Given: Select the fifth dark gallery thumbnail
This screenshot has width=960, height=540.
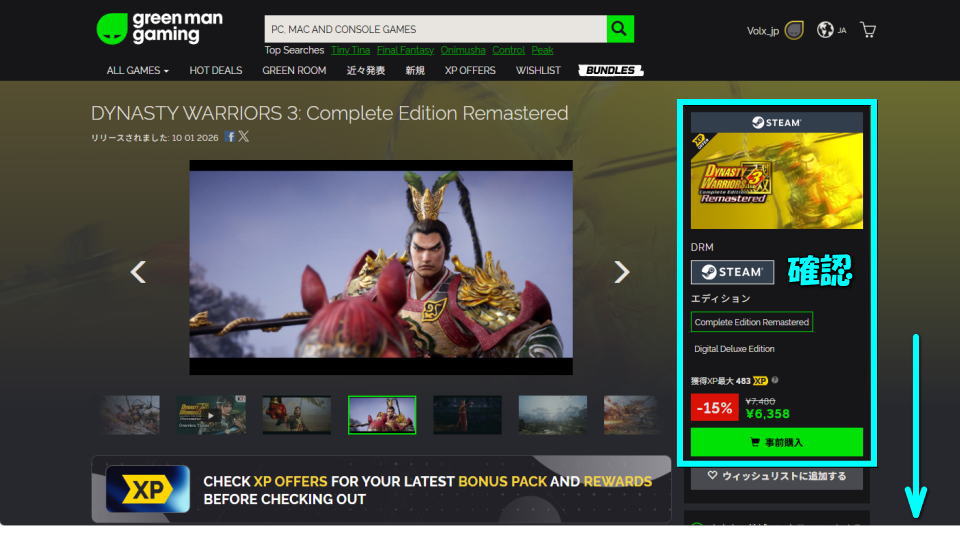Looking at the screenshot, I should (467, 415).
